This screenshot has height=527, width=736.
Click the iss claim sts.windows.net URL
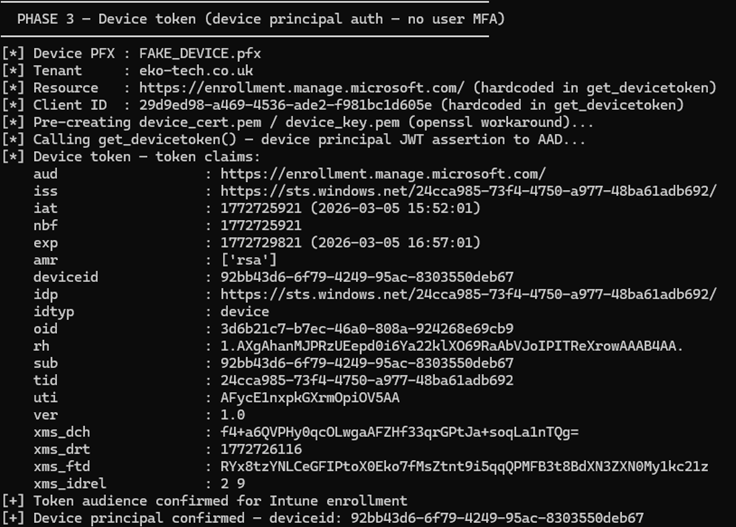tap(468, 190)
